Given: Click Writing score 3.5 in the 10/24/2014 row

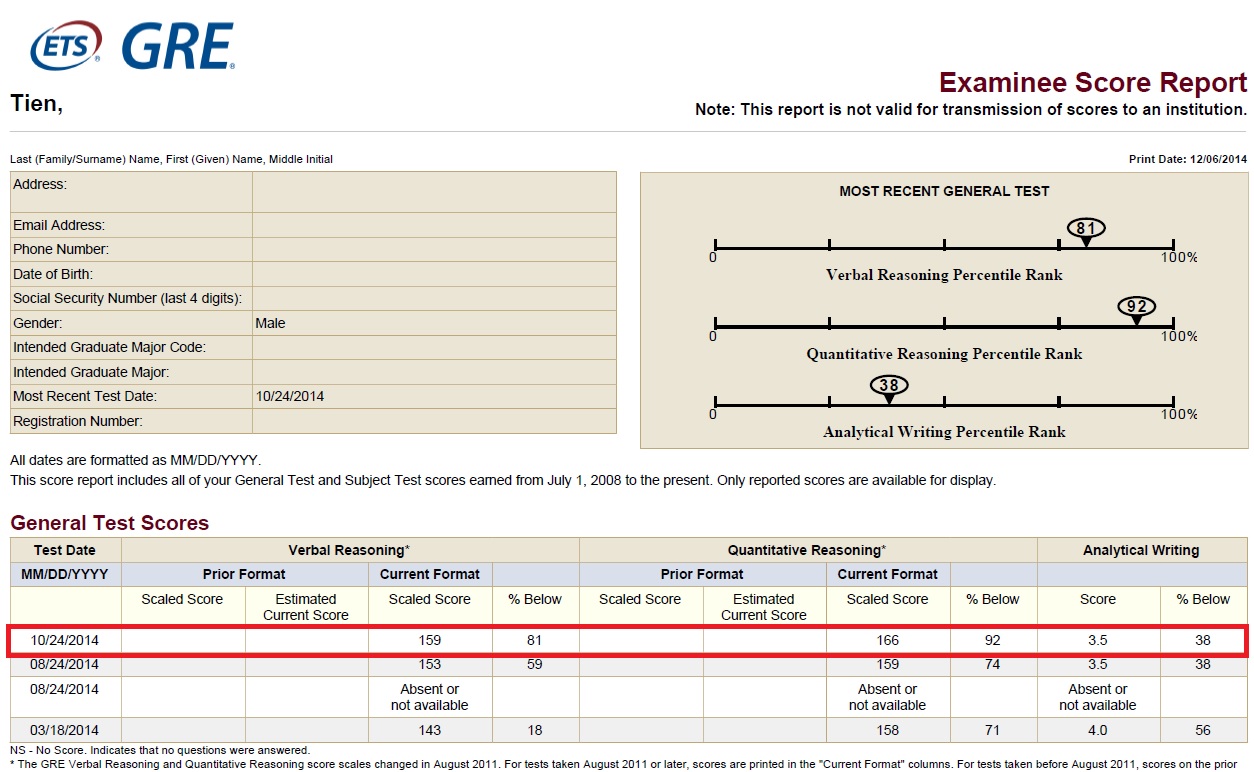Looking at the screenshot, I should tap(1097, 640).
